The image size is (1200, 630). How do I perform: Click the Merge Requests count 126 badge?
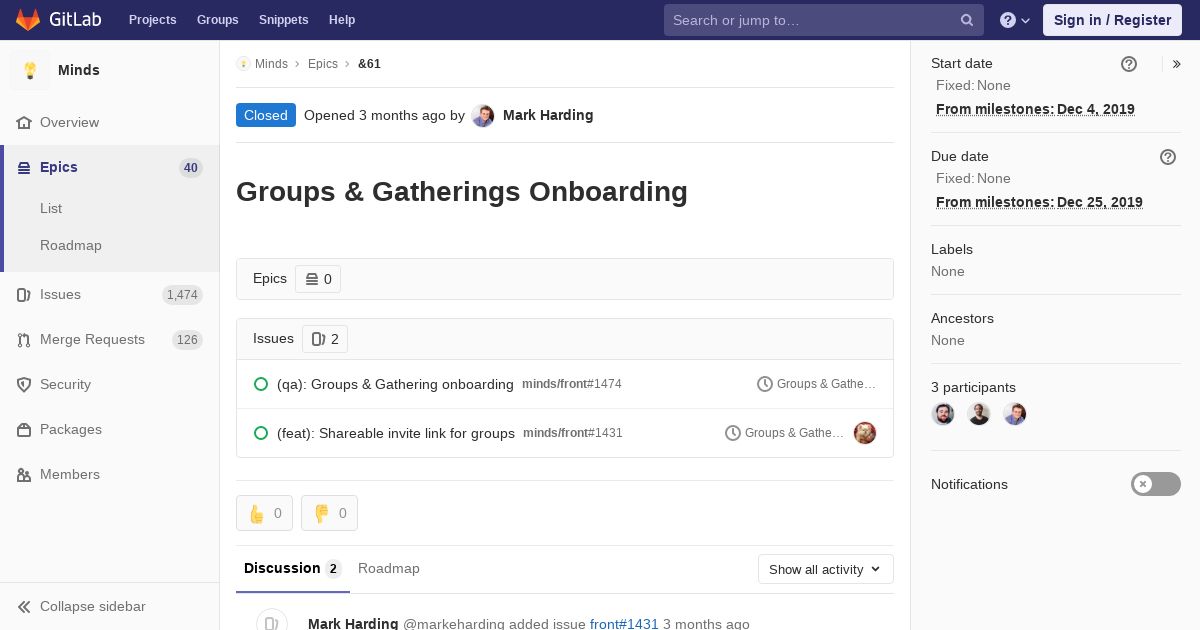coord(187,340)
